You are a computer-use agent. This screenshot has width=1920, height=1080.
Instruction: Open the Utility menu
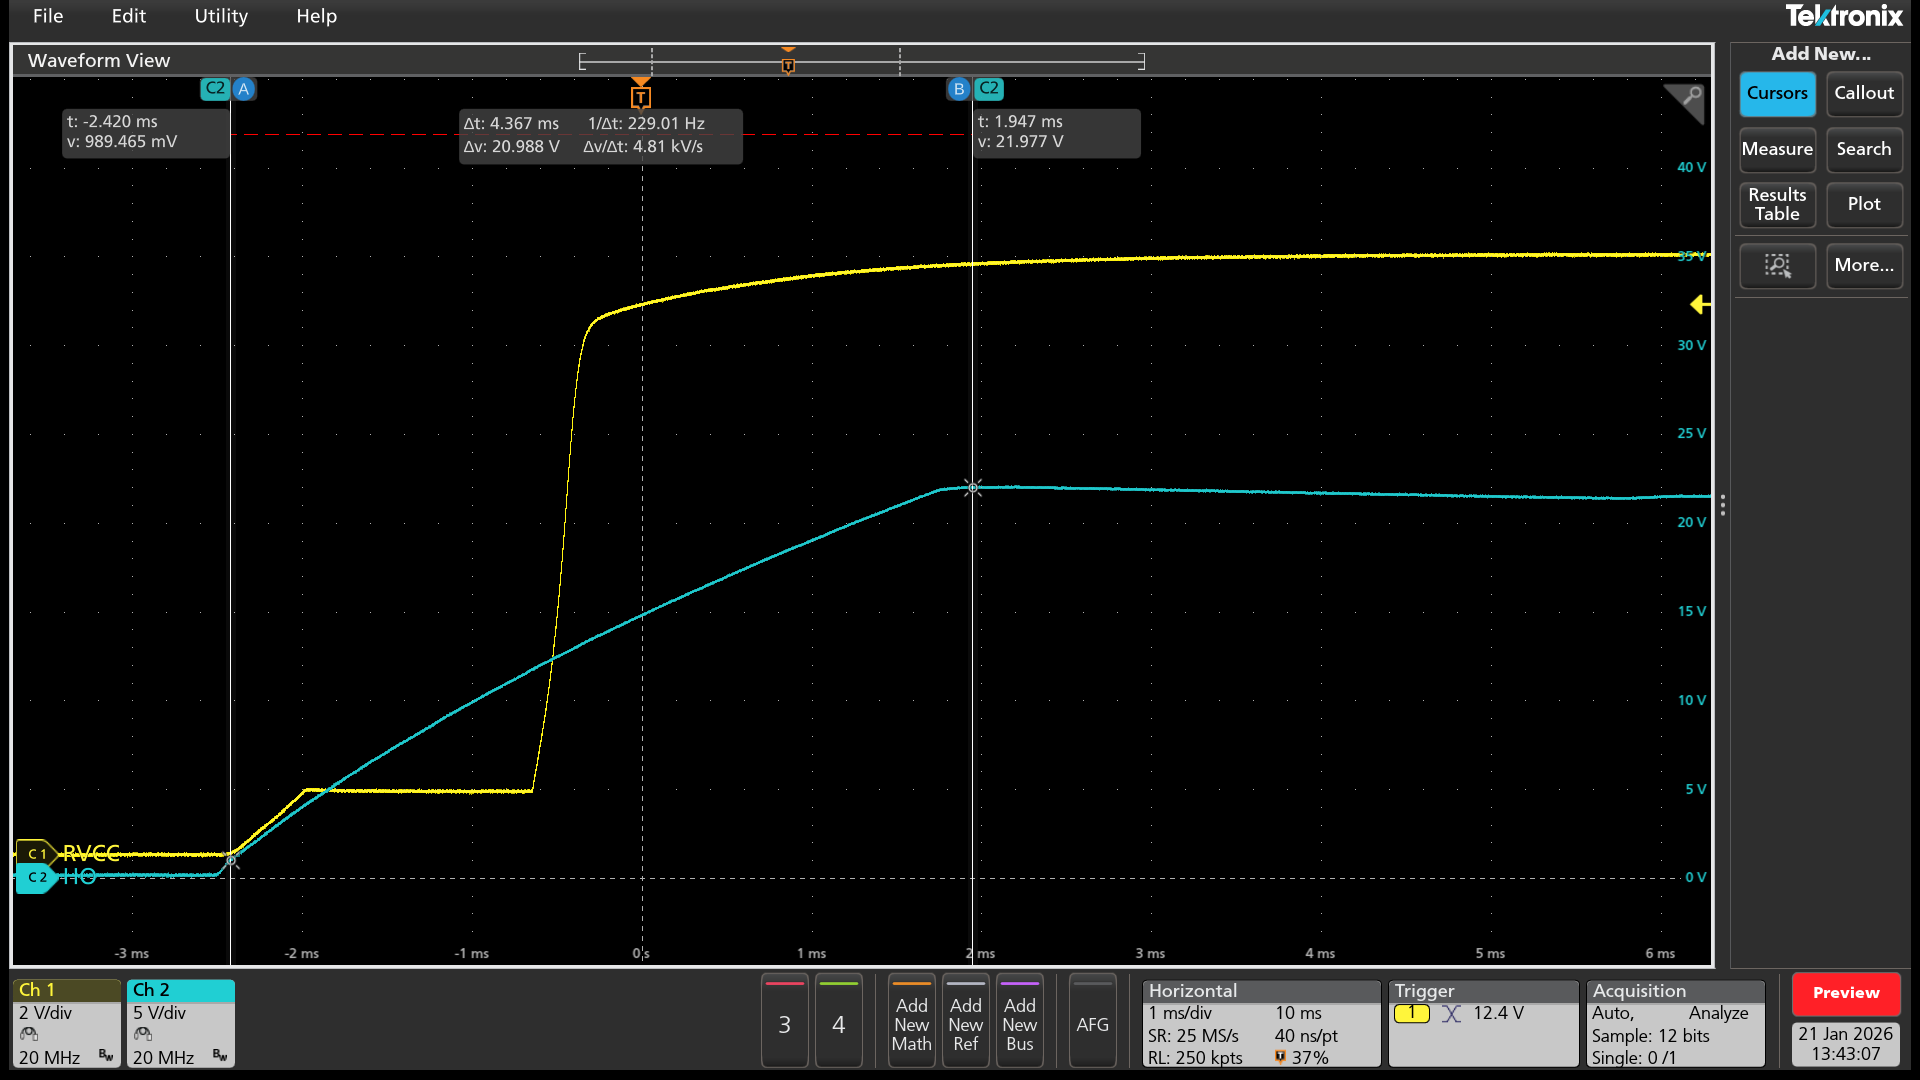221,16
